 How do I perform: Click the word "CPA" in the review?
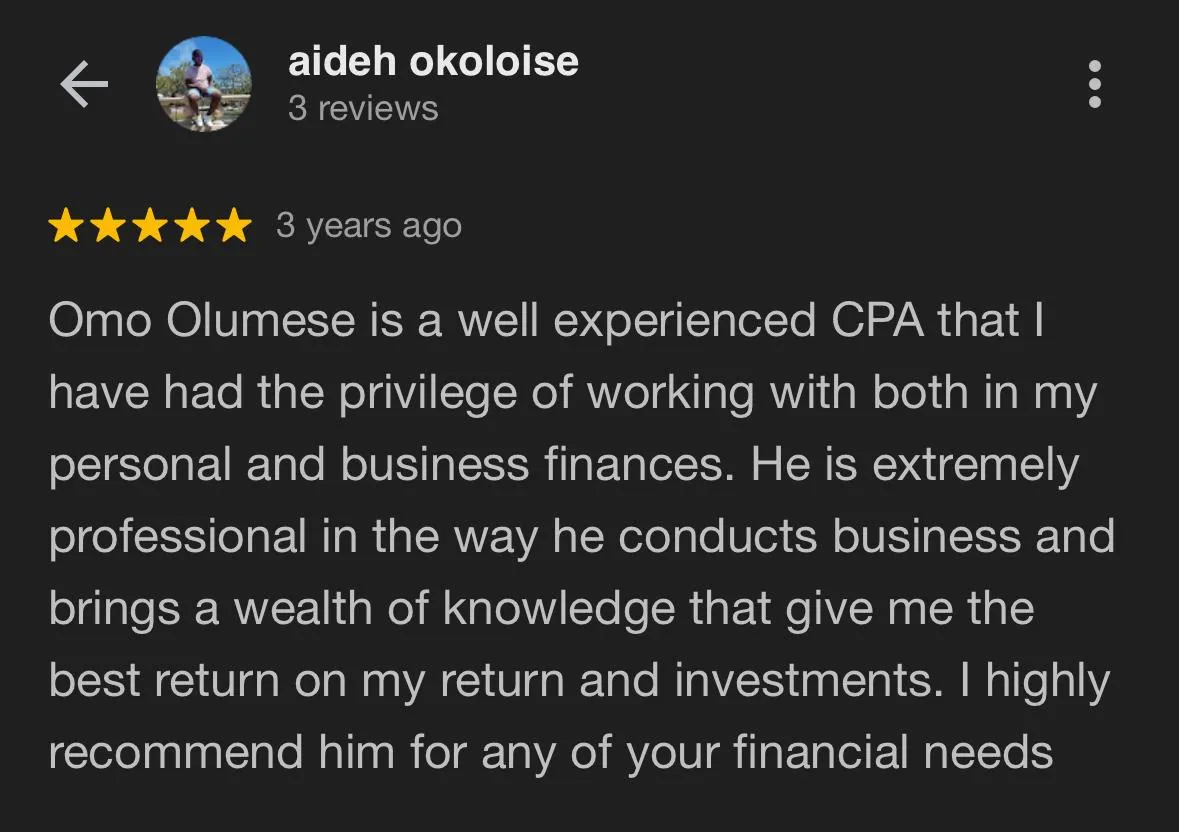point(877,321)
